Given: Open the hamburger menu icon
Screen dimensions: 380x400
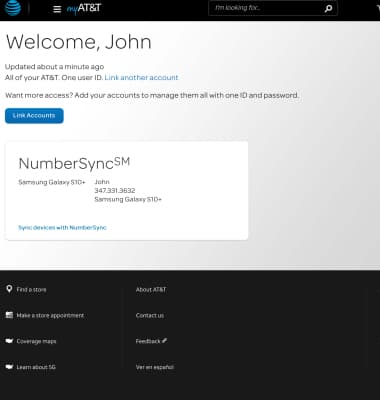Looking at the screenshot, I should [57, 9].
